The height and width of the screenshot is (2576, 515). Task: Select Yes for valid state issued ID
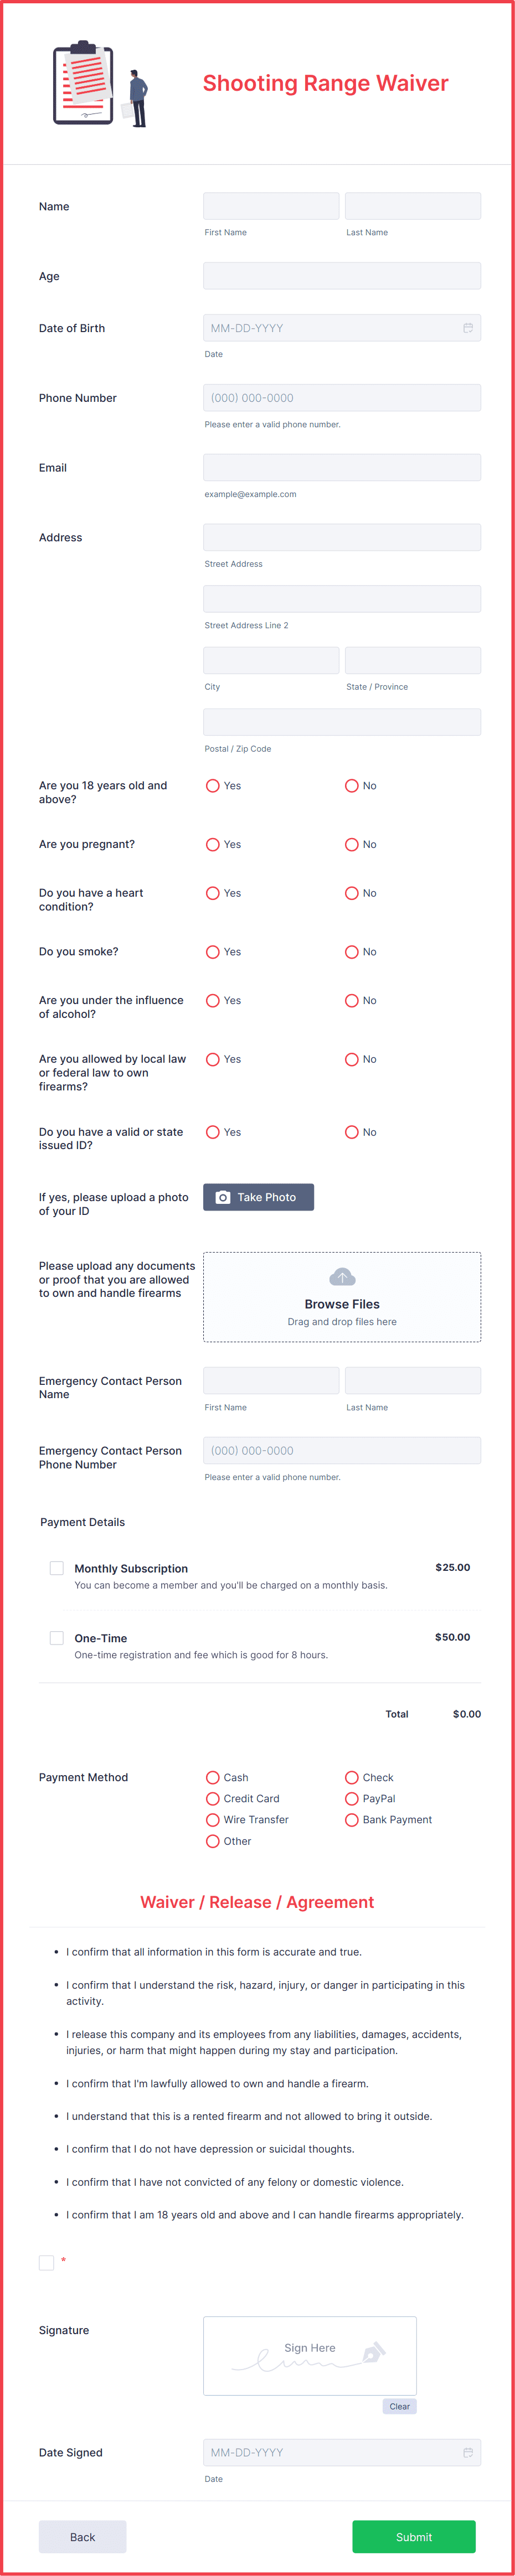(212, 1132)
